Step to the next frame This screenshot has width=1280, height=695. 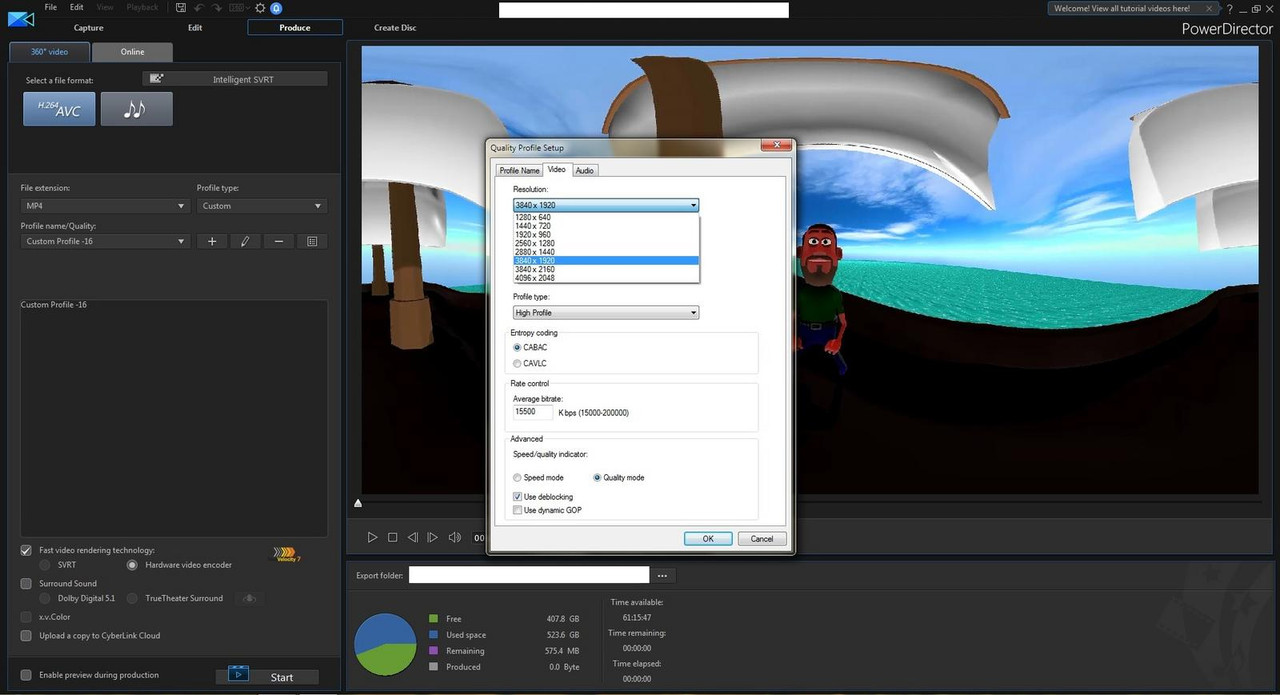[x=432, y=537]
